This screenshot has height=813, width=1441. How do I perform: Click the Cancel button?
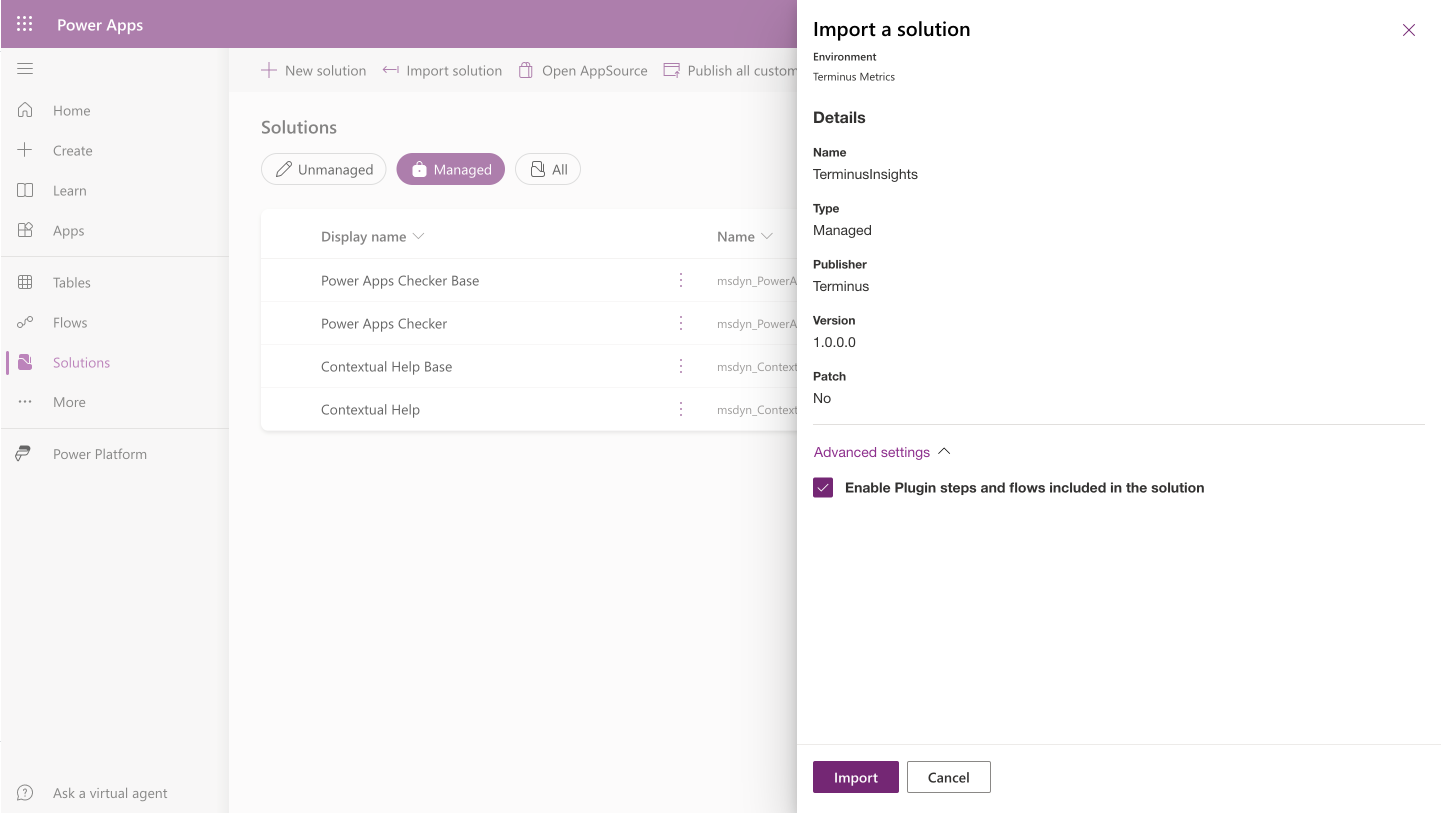point(949,777)
